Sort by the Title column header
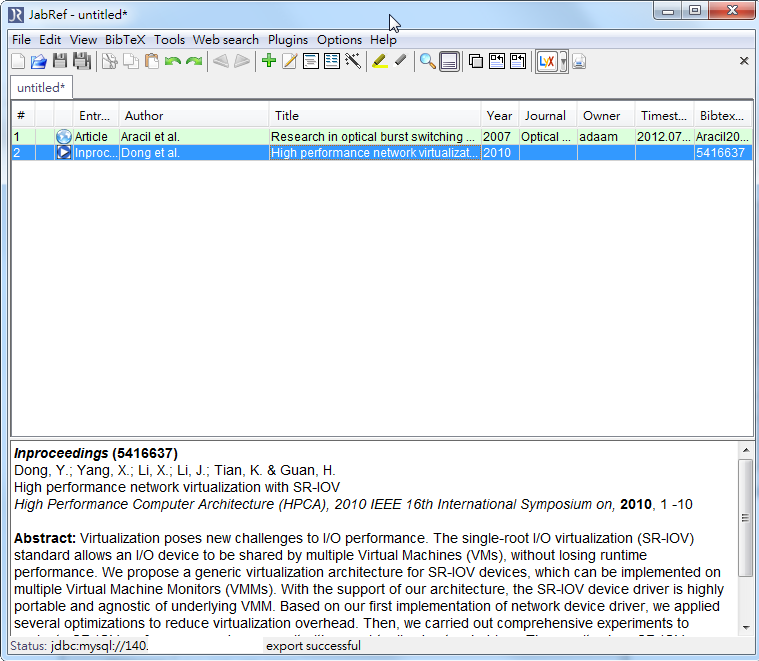 pos(375,116)
